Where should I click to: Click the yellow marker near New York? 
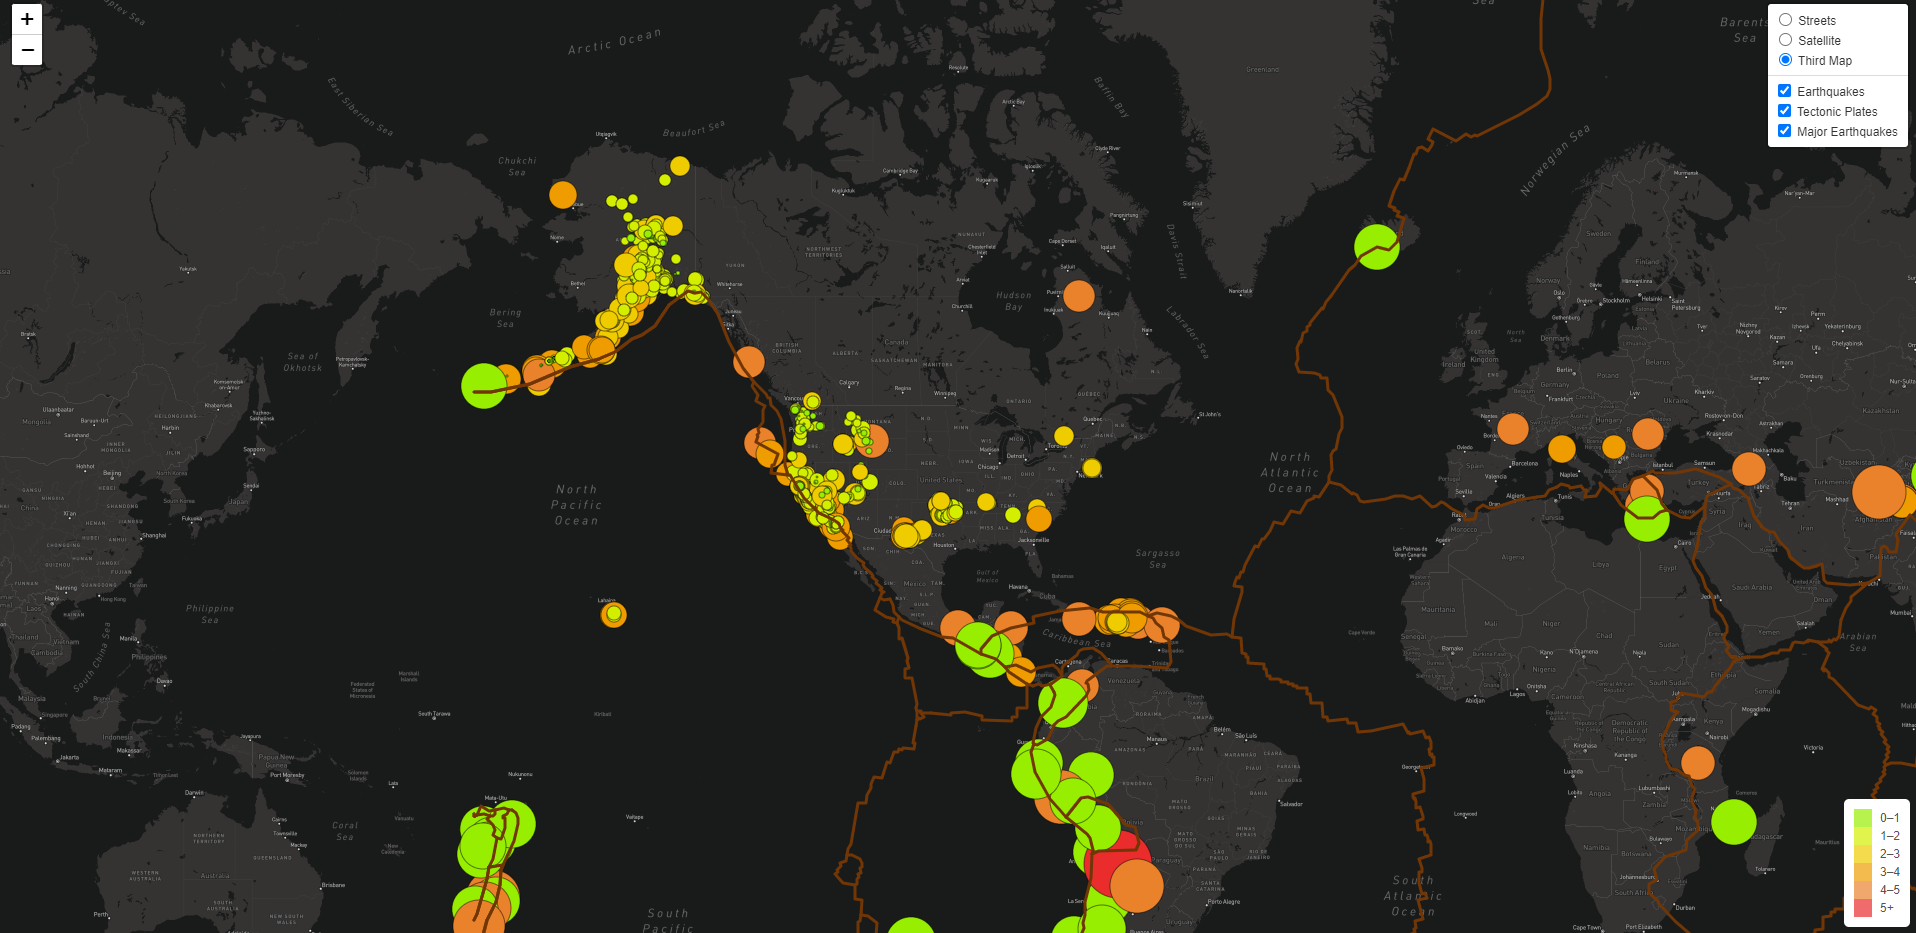1092,467
